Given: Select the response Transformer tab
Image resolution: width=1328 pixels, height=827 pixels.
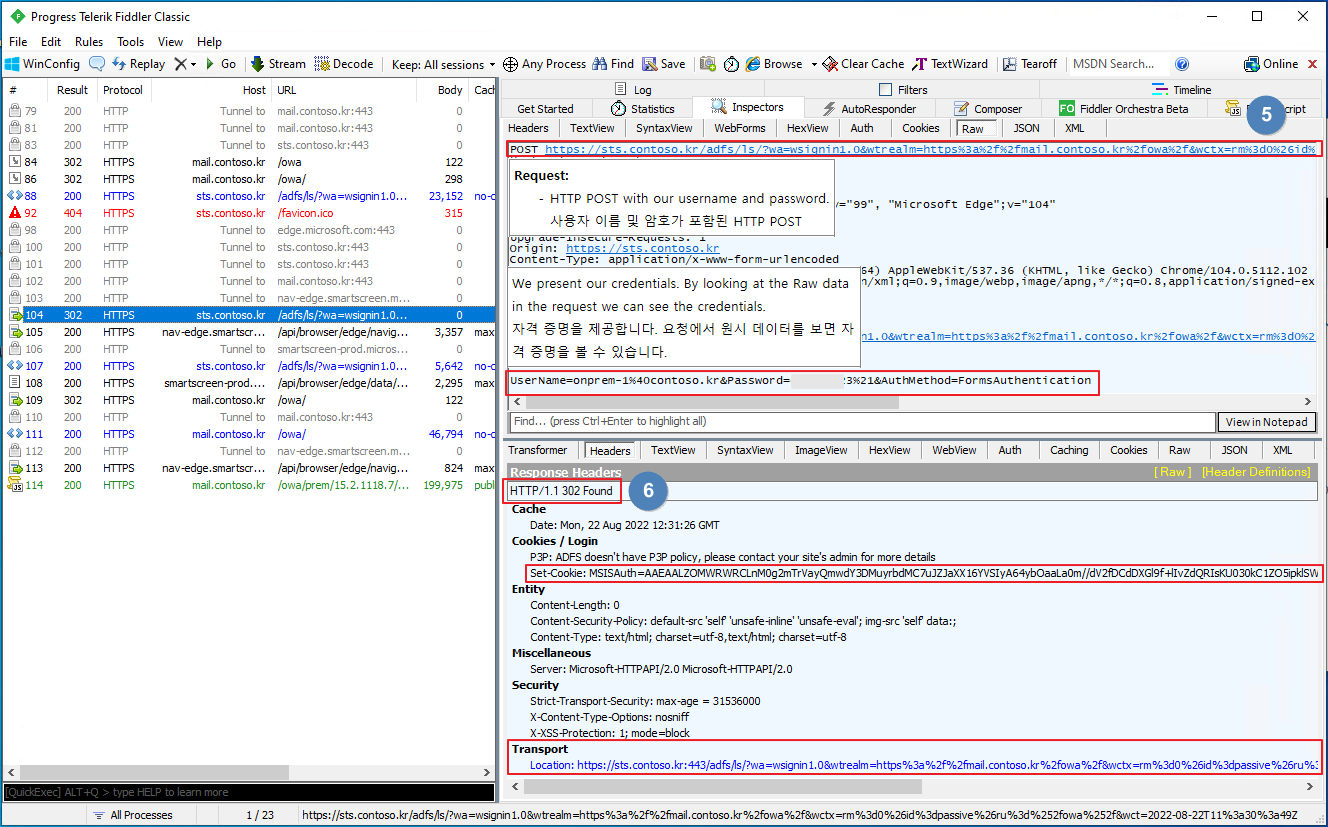Looking at the screenshot, I should (x=538, y=451).
